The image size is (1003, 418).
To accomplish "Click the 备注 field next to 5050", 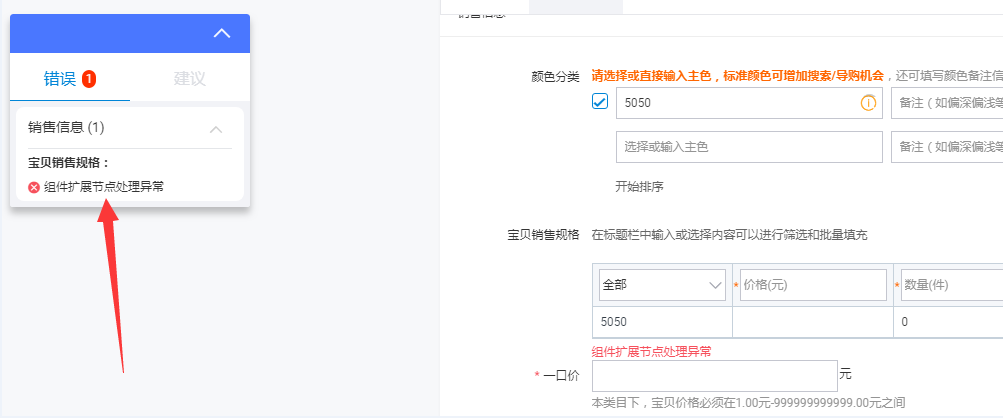I will (947, 103).
